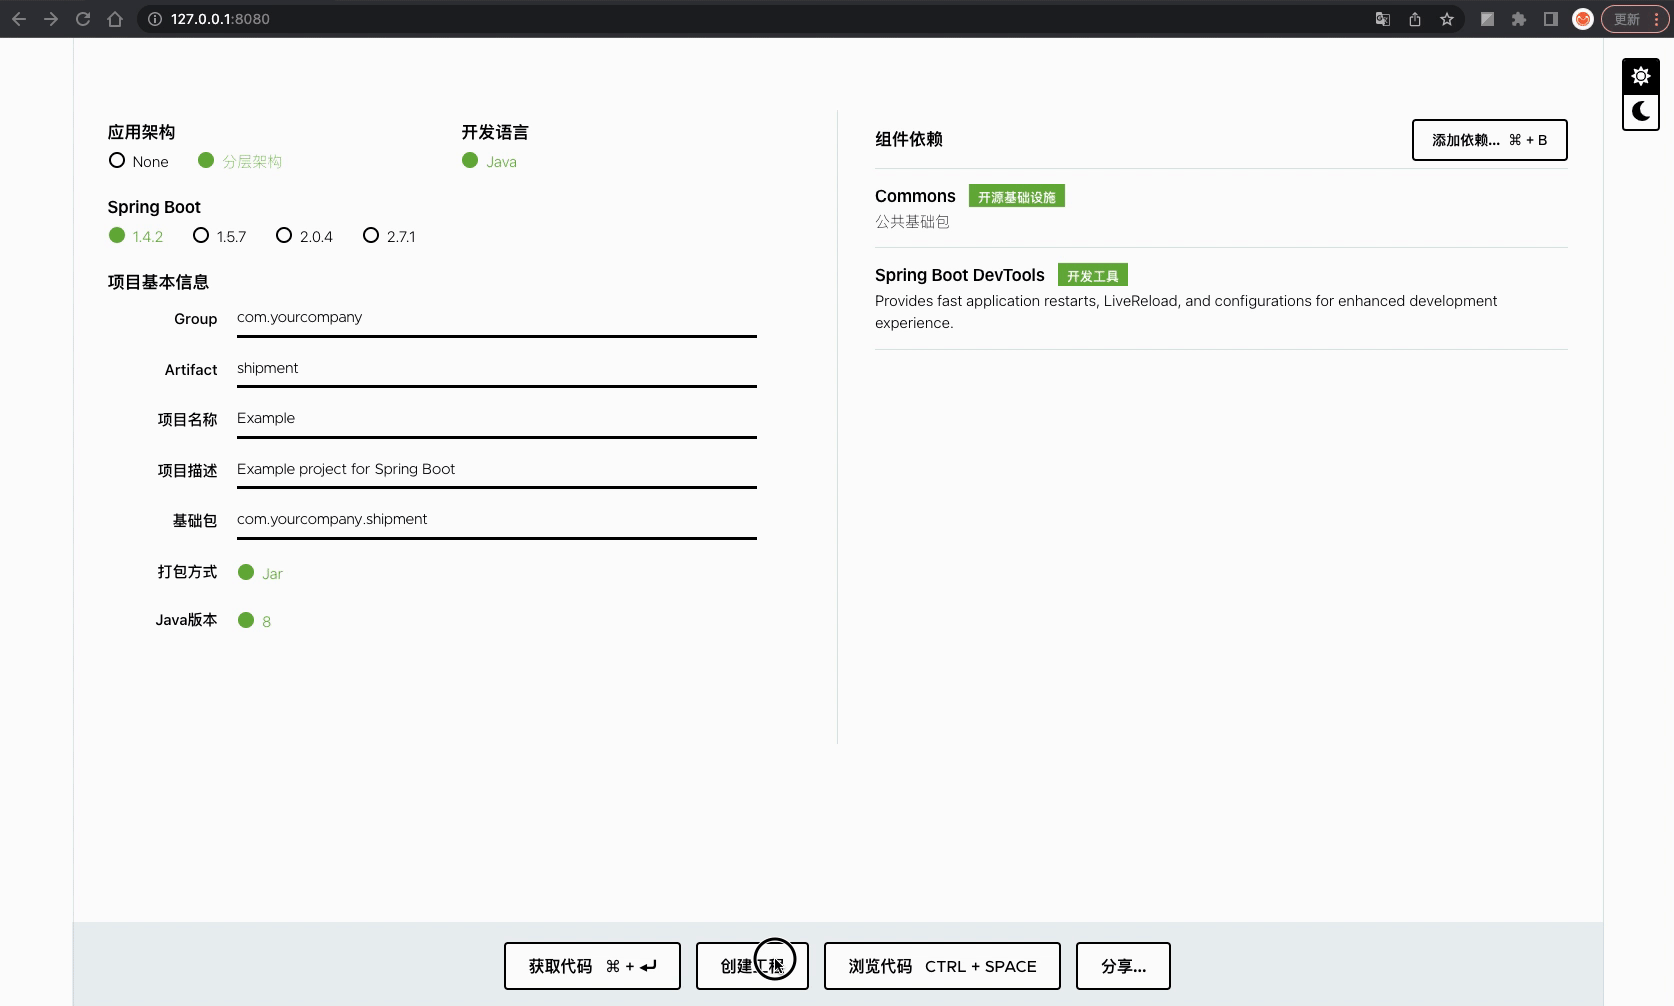The image size is (1674, 1006).
Task: Click the Group input field
Action: [497, 318]
